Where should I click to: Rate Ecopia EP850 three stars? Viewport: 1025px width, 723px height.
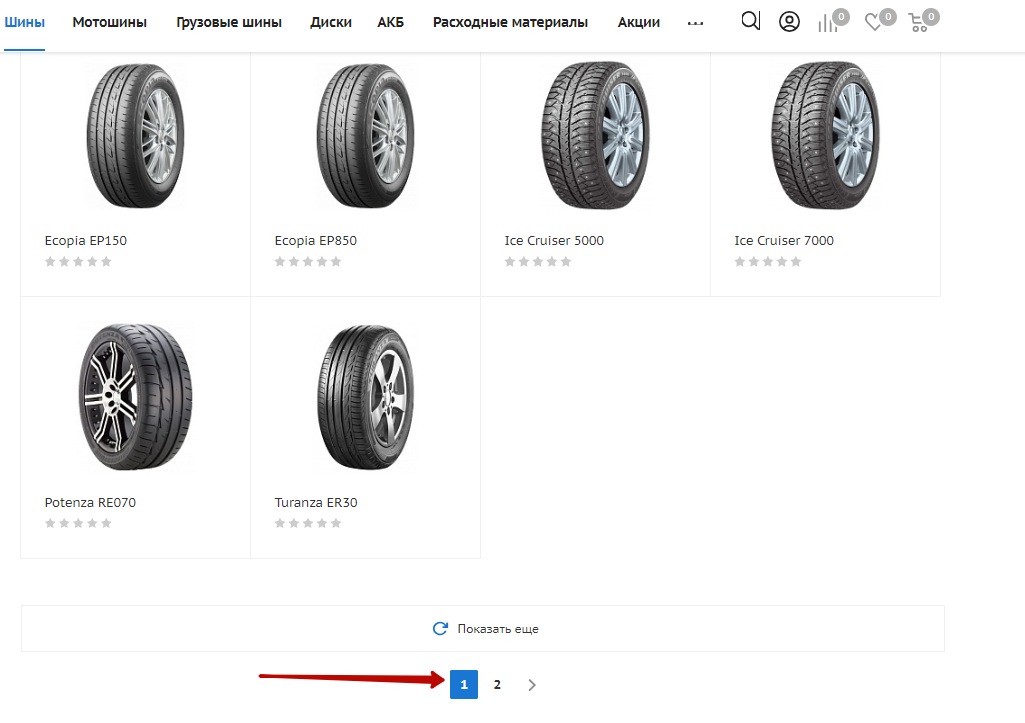(x=308, y=261)
